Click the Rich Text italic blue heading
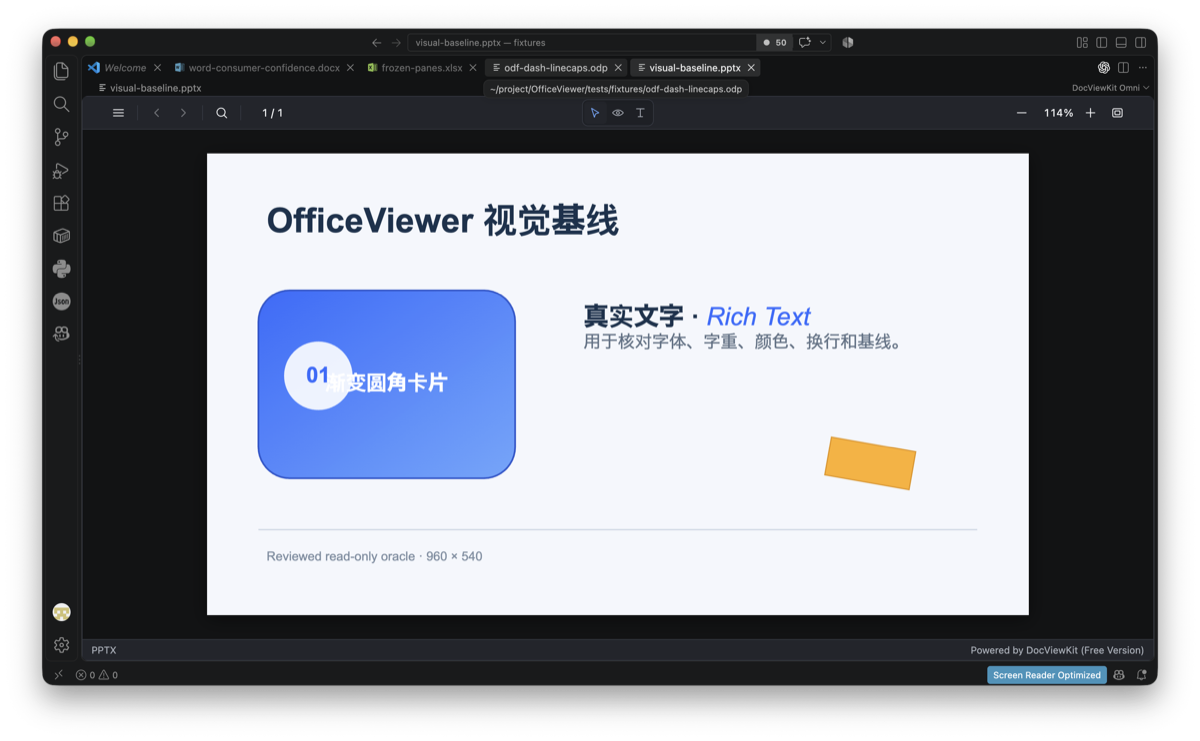1200x741 pixels. click(x=758, y=317)
